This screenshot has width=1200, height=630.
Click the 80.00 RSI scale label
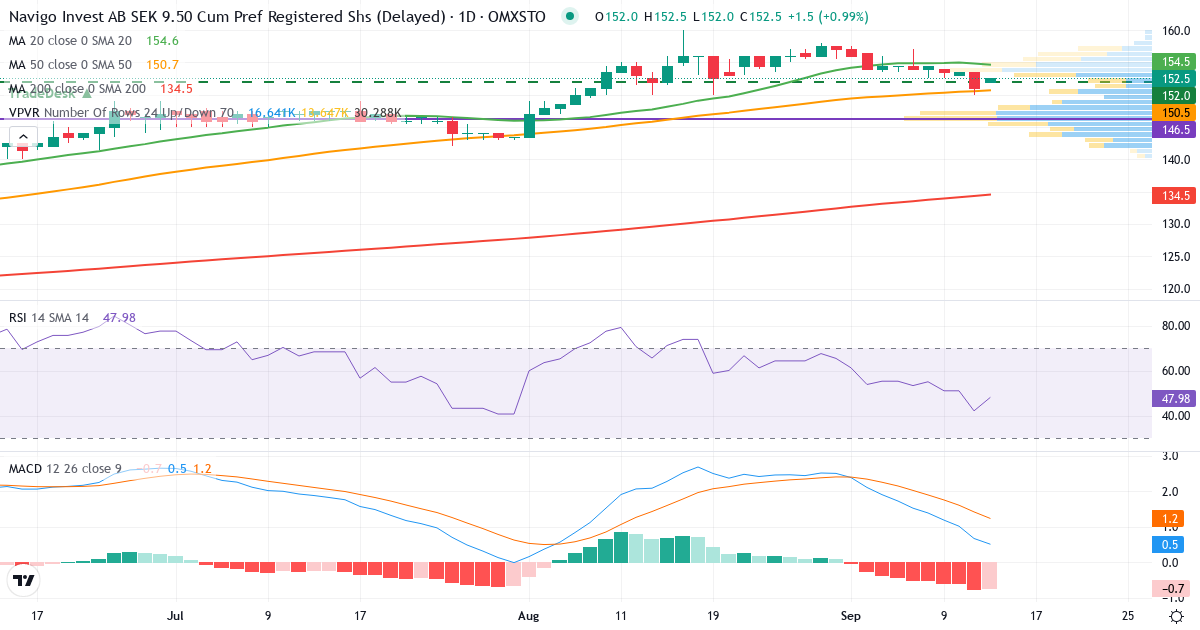pos(1176,326)
